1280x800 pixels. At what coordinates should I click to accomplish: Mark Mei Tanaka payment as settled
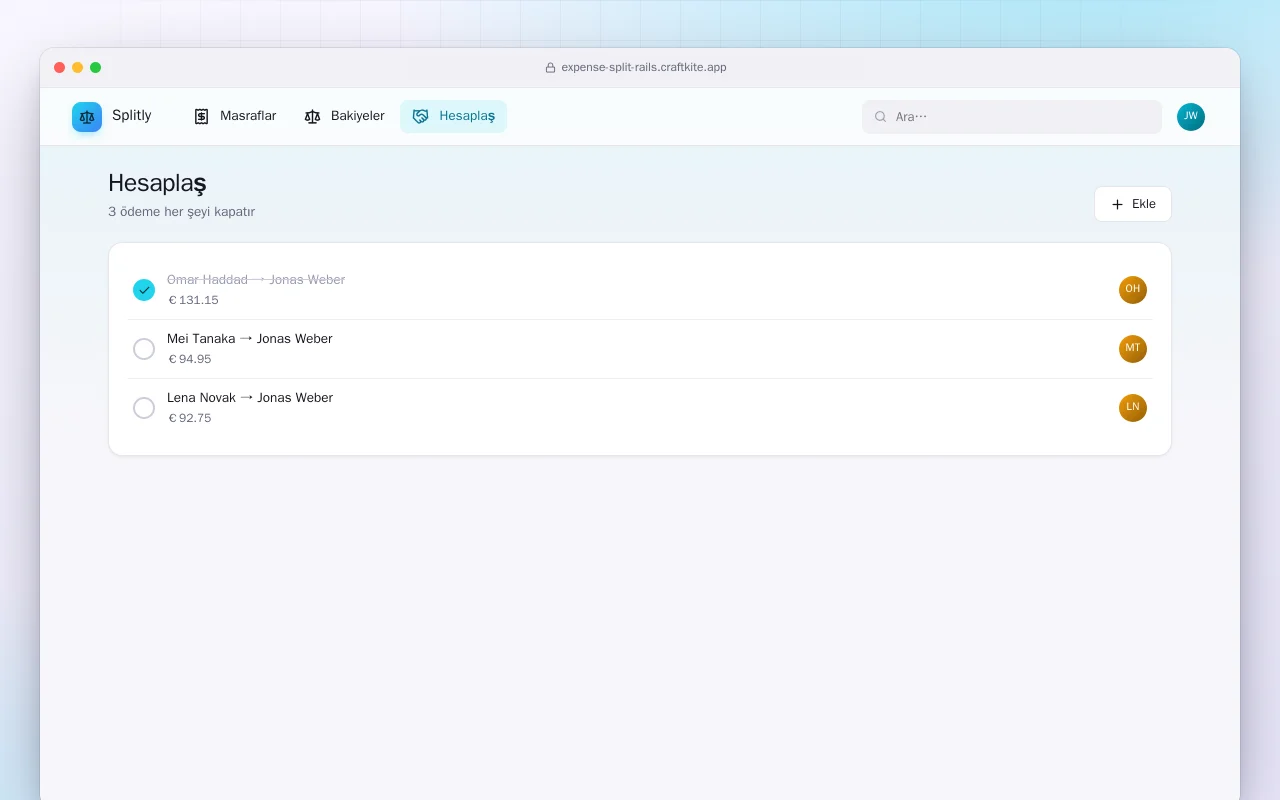coord(144,349)
